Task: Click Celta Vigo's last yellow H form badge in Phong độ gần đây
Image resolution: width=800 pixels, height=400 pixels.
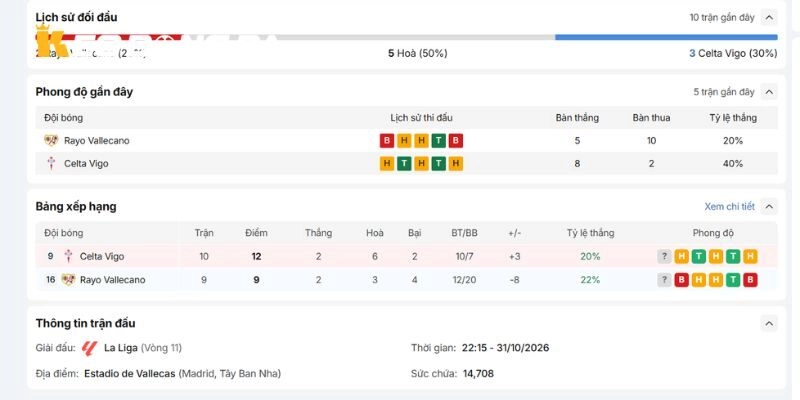Action: (x=456, y=164)
